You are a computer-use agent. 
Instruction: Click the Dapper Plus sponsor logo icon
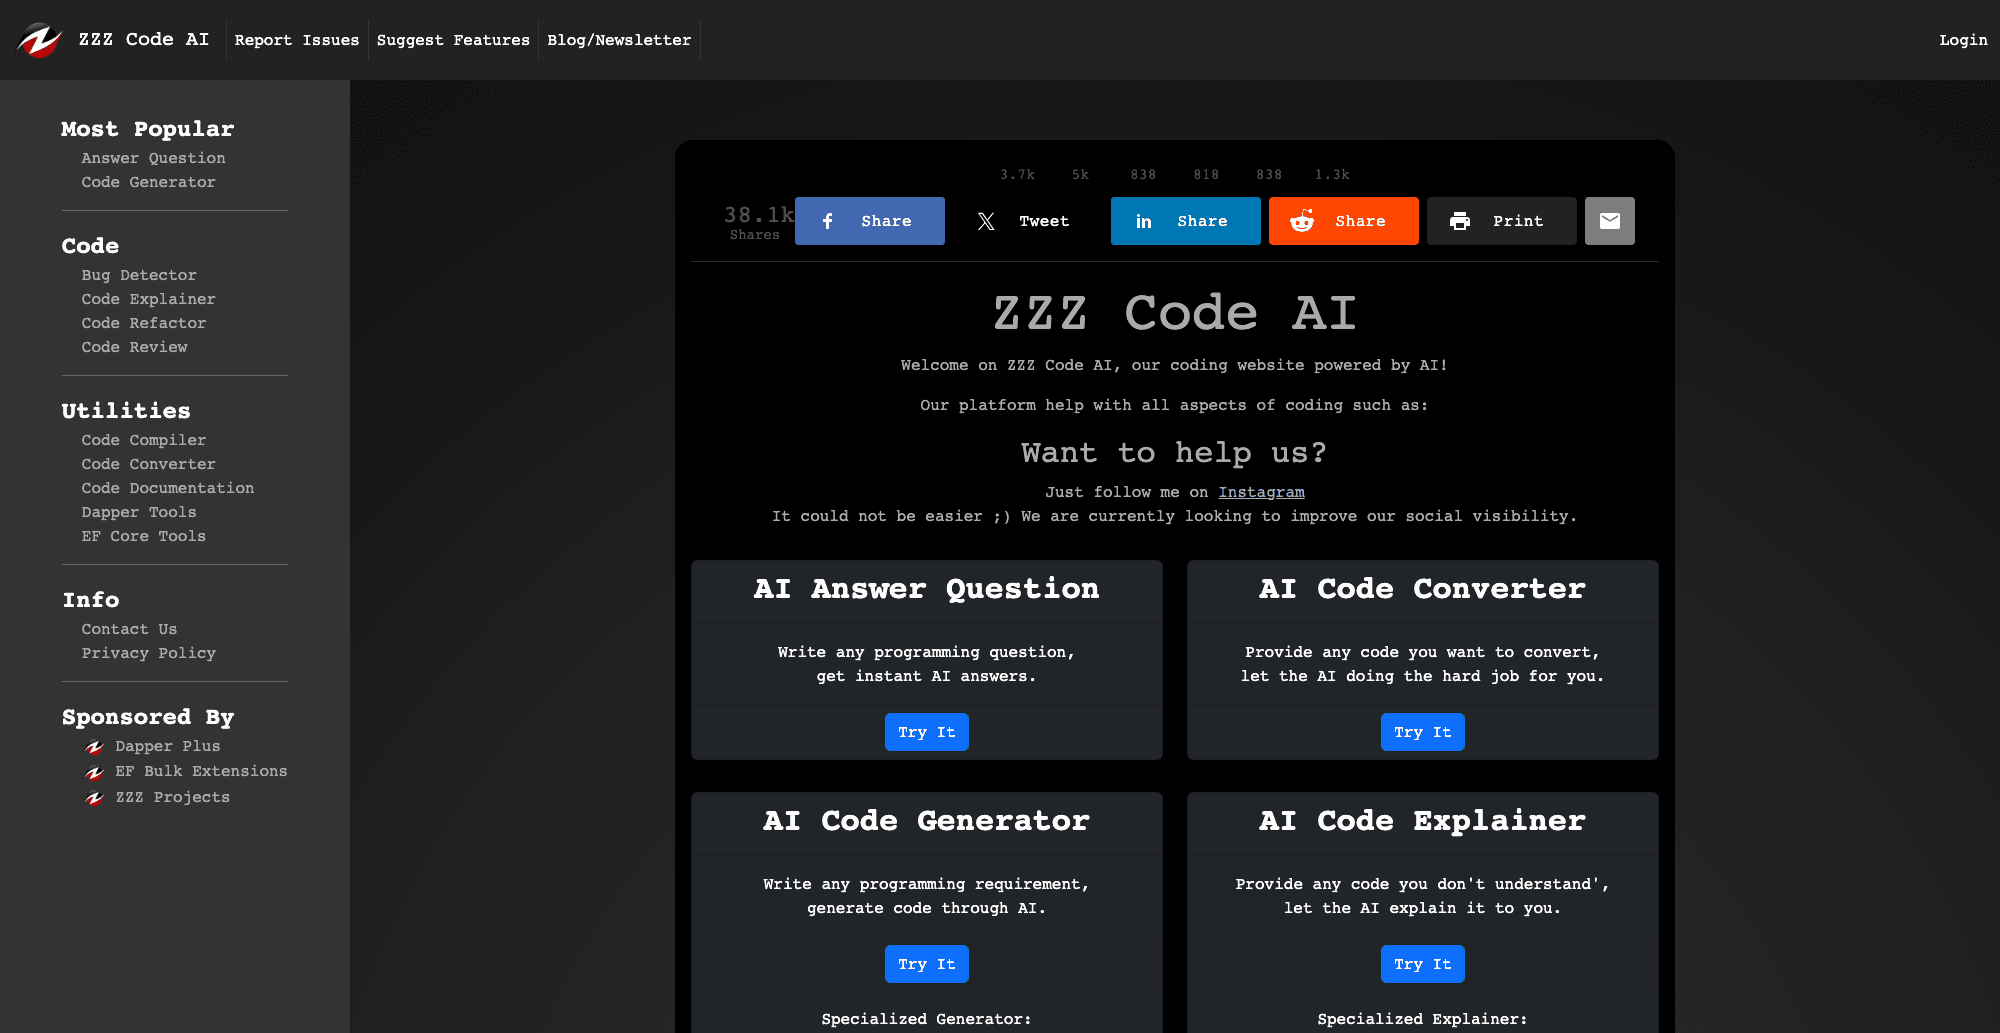pyautogui.click(x=95, y=747)
